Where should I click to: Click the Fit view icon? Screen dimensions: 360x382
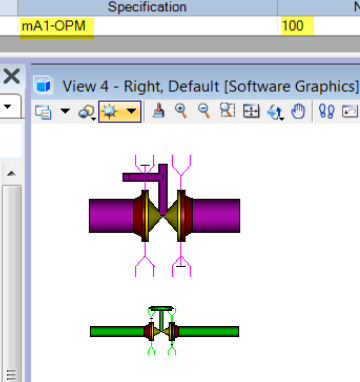coord(251,111)
